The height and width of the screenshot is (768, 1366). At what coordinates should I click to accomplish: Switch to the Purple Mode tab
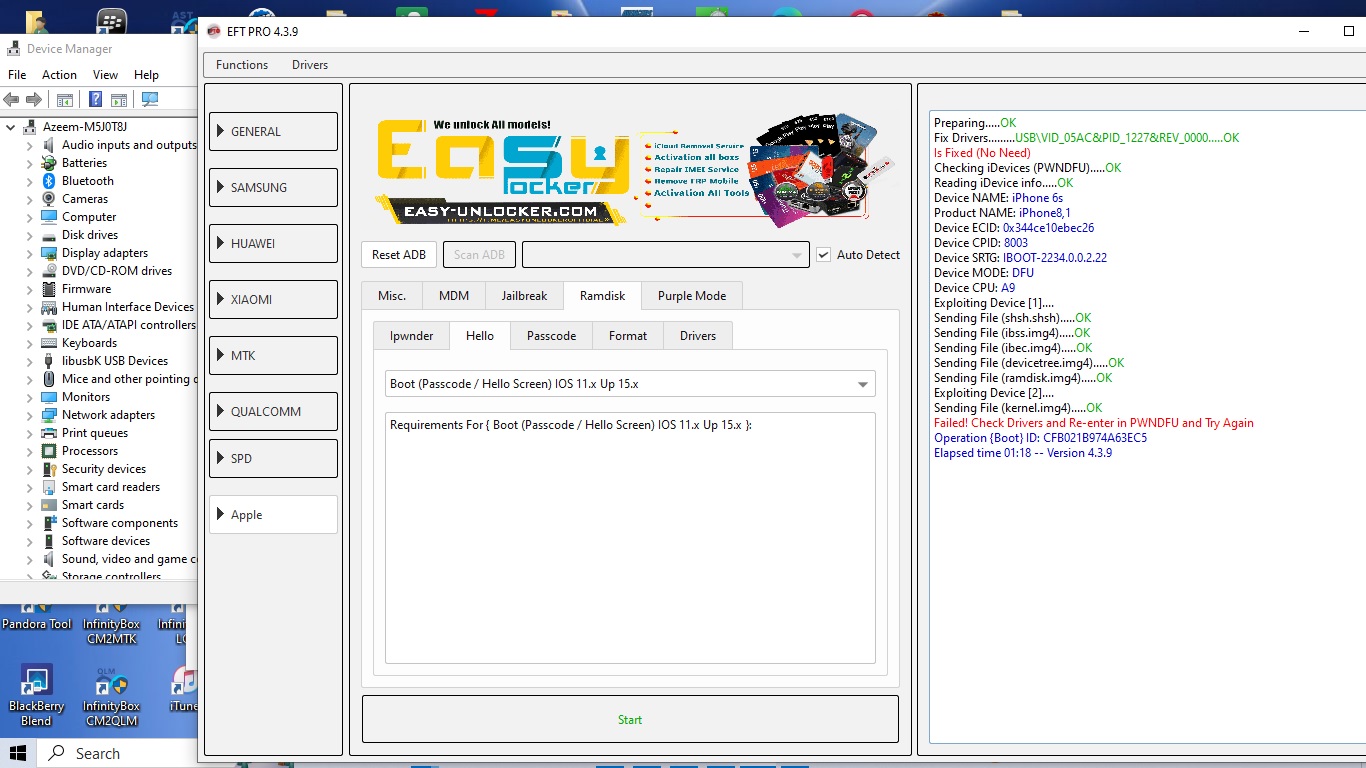[x=692, y=296]
